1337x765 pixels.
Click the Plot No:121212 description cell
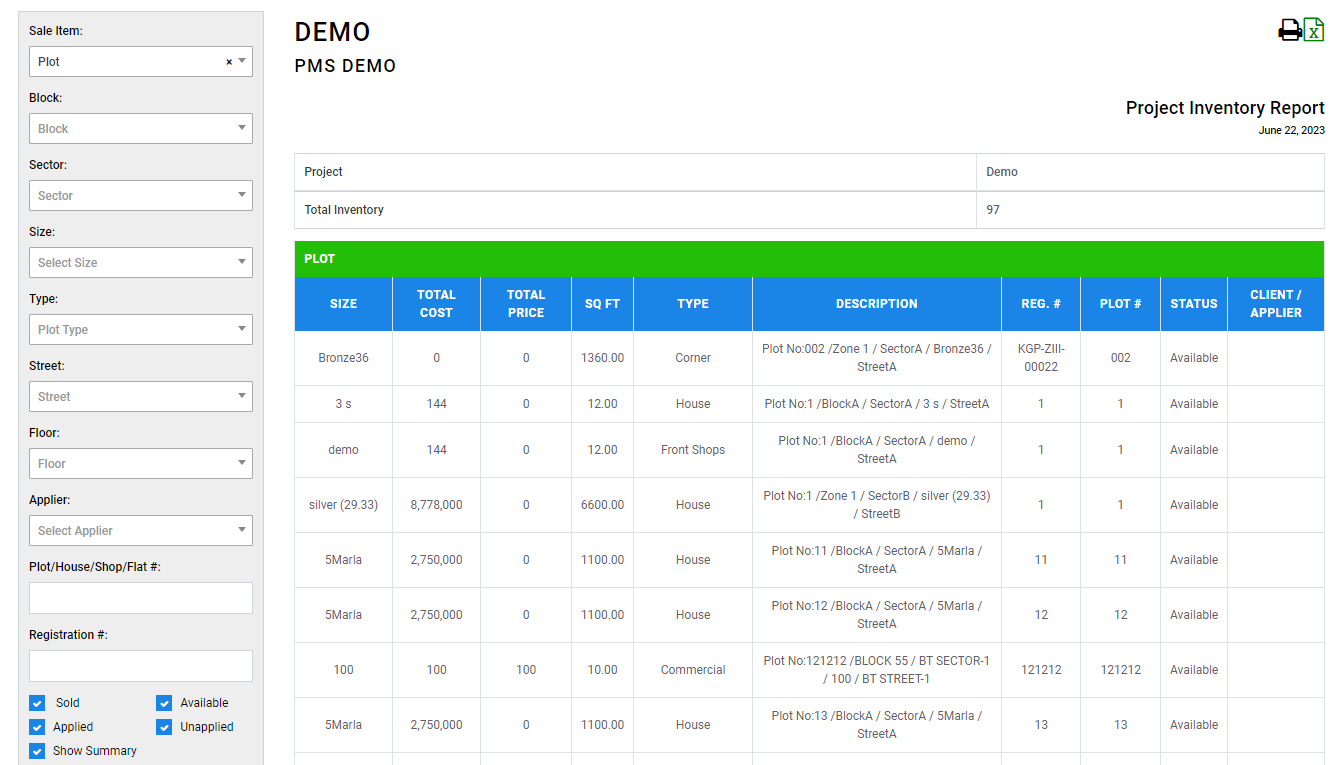[x=877, y=670]
